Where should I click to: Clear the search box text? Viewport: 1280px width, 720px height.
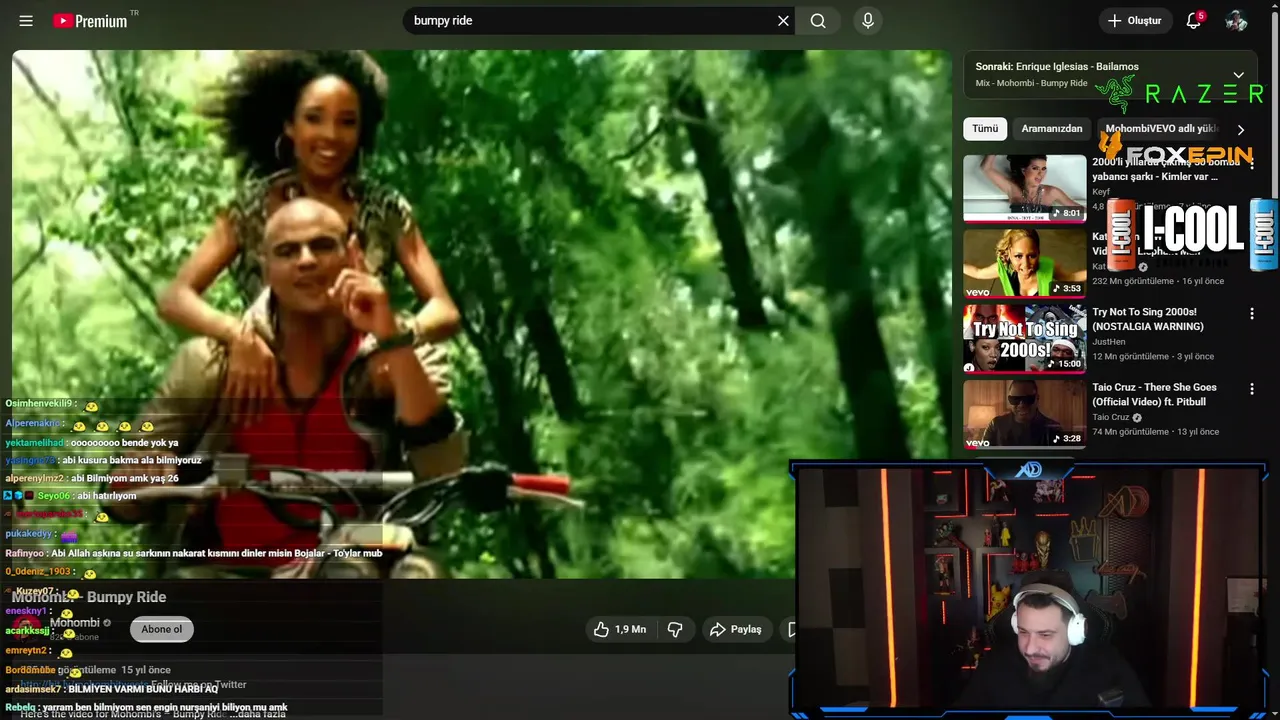783,21
